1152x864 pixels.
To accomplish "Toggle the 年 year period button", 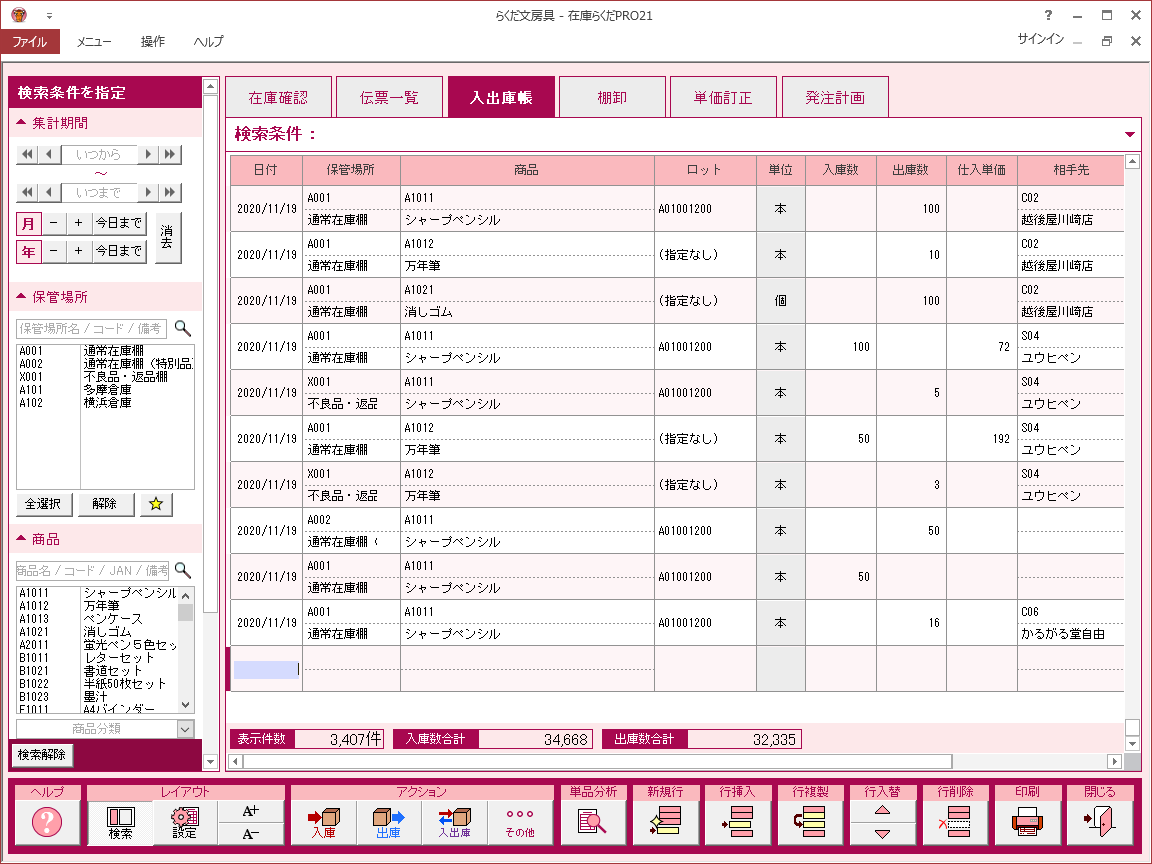I will click(x=28, y=251).
